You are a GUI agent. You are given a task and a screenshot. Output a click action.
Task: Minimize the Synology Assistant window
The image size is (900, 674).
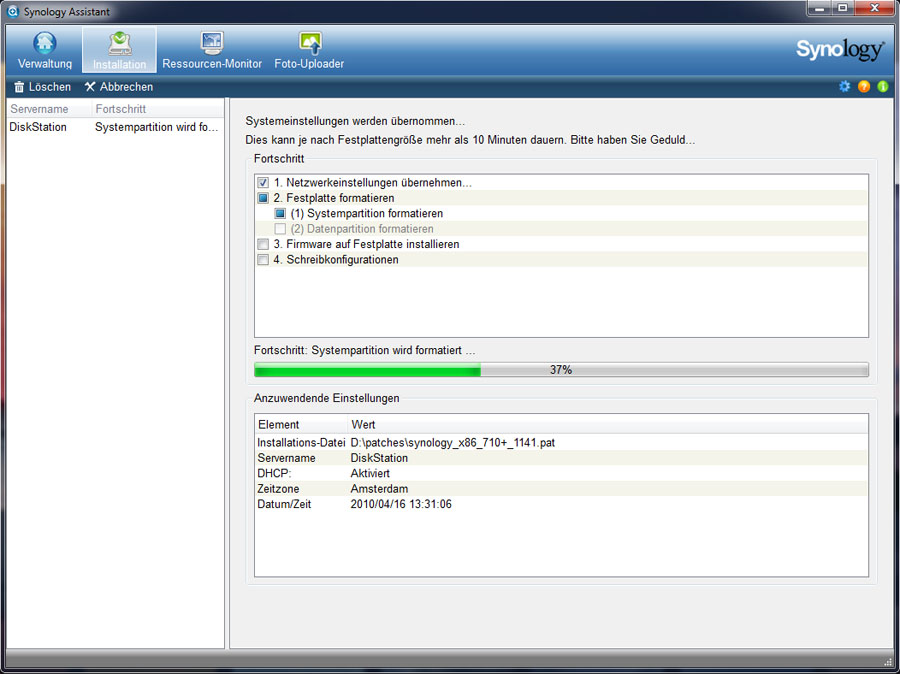(x=820, y=9)
